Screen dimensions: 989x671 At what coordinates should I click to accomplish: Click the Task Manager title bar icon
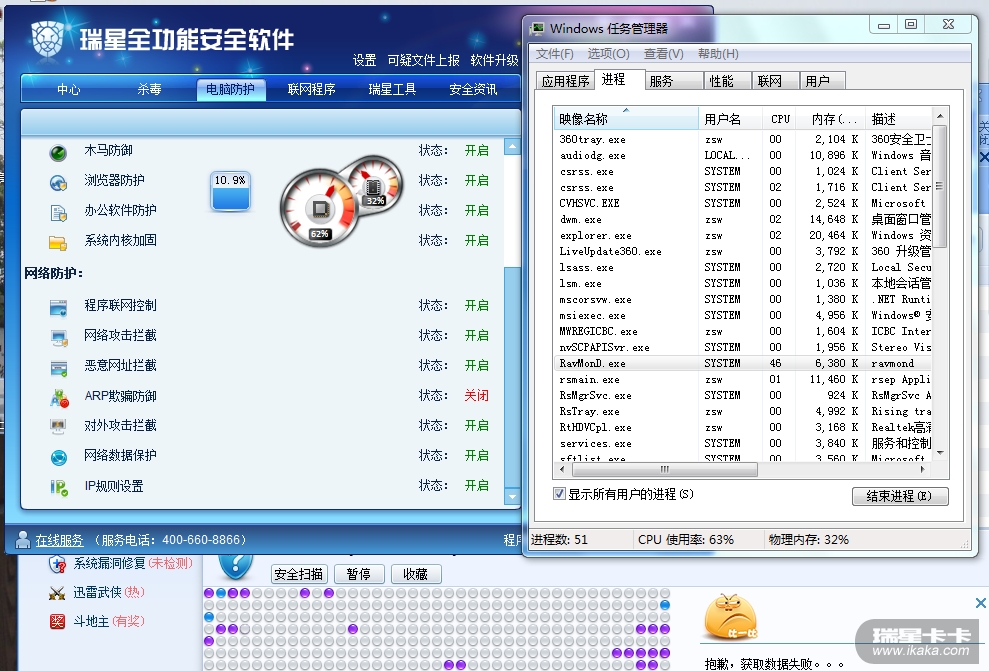point(537,28)
